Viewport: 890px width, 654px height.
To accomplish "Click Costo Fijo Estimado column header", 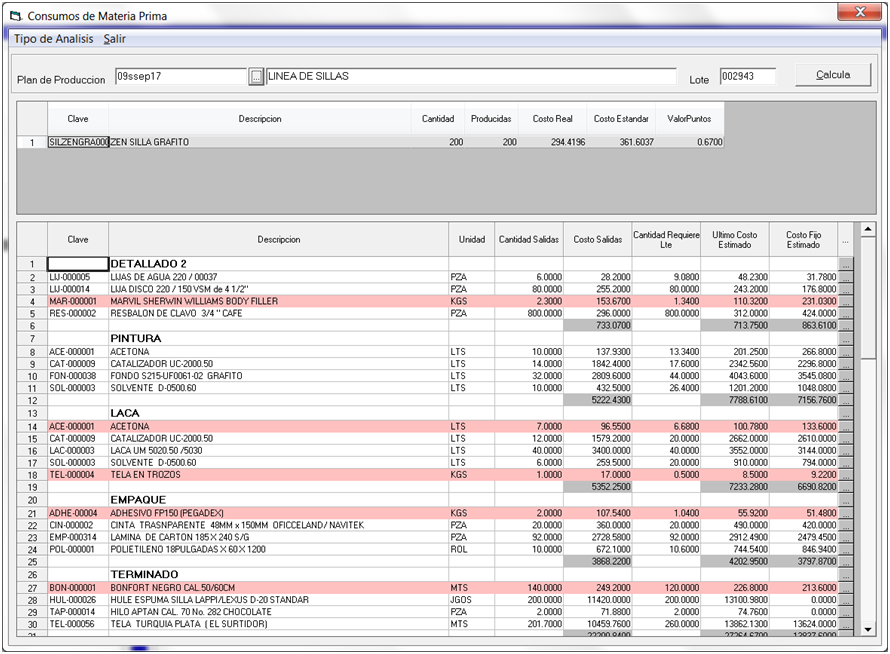I will pyautogui.click(x=803, y=240).
